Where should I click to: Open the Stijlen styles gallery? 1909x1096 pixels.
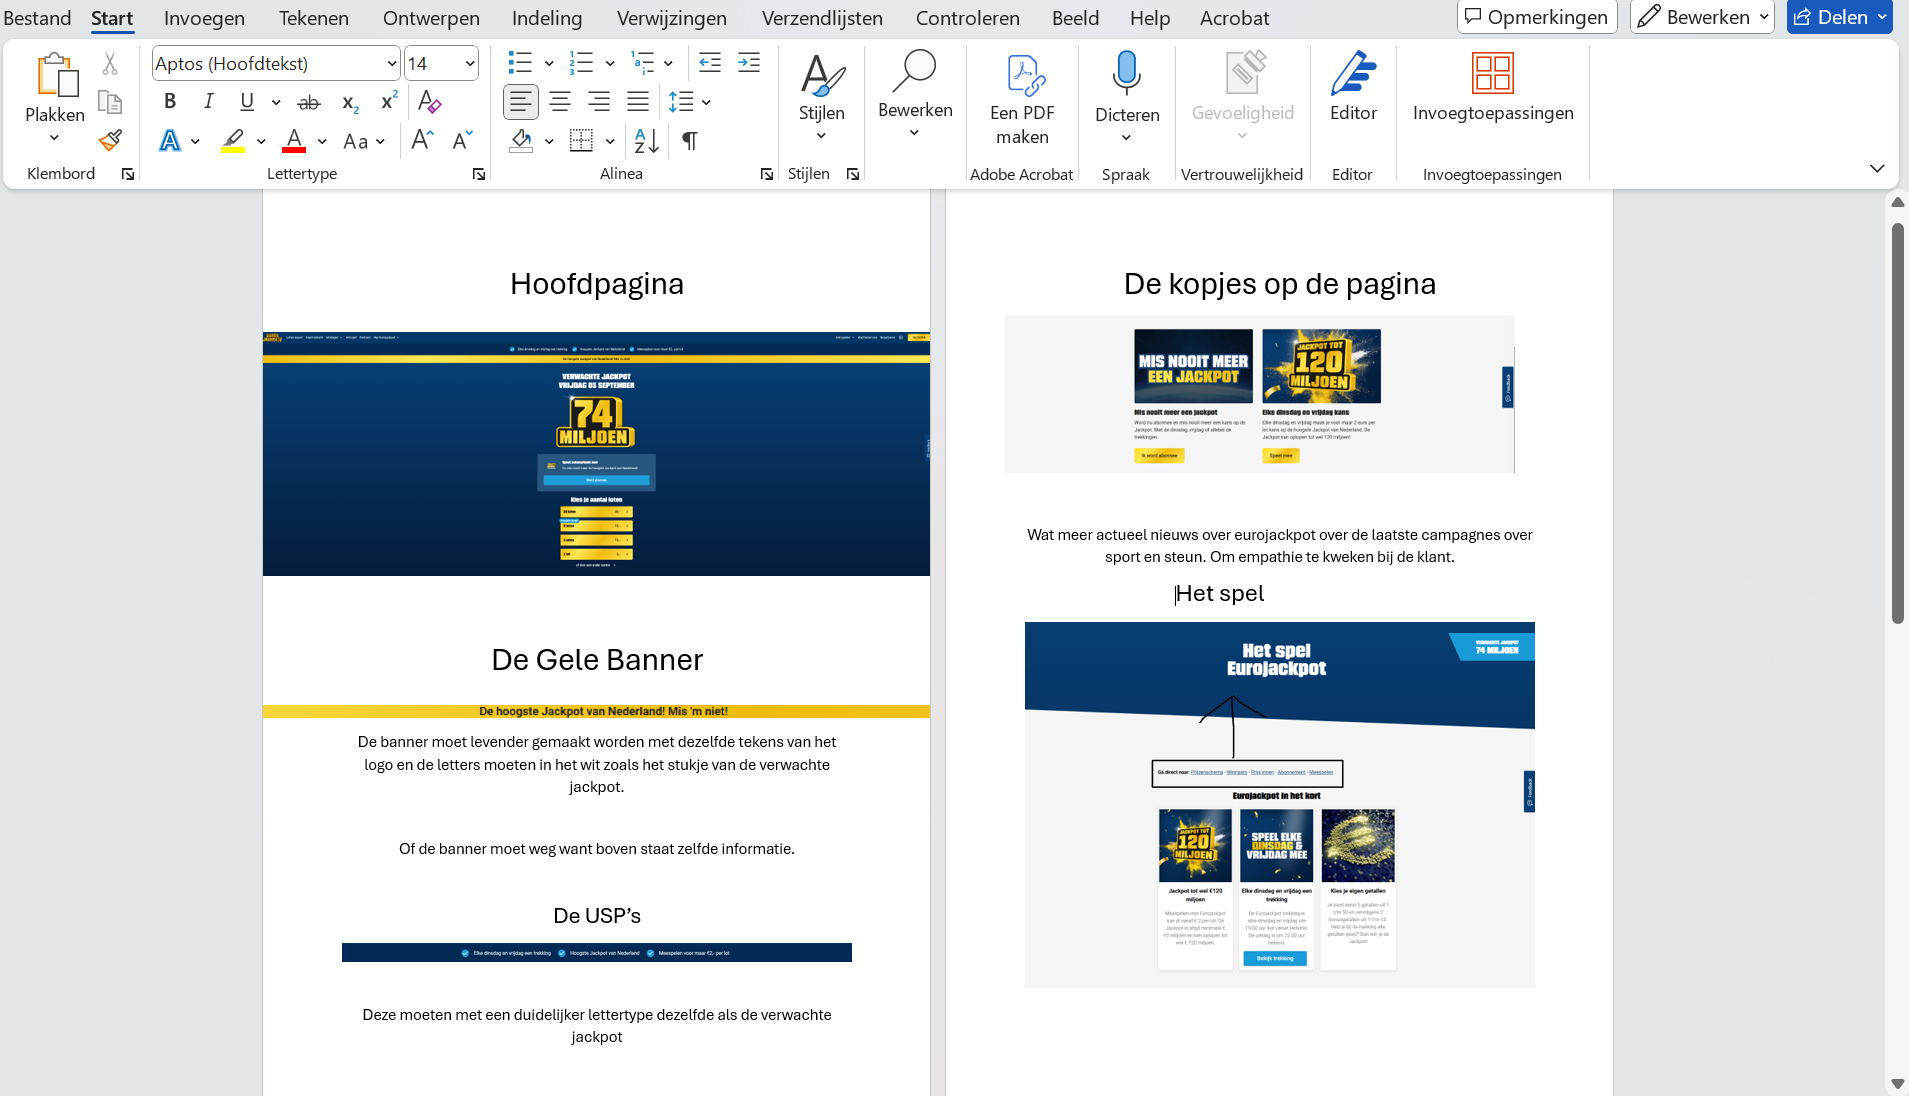822,97
